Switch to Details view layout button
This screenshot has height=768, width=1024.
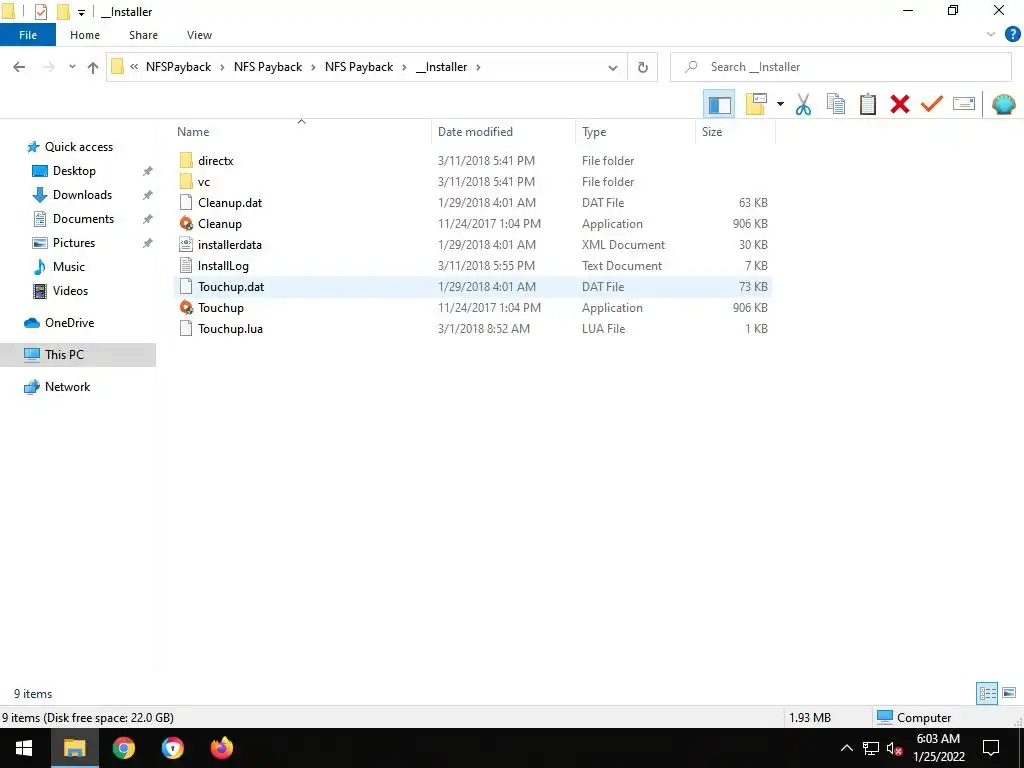pos(987,693)
